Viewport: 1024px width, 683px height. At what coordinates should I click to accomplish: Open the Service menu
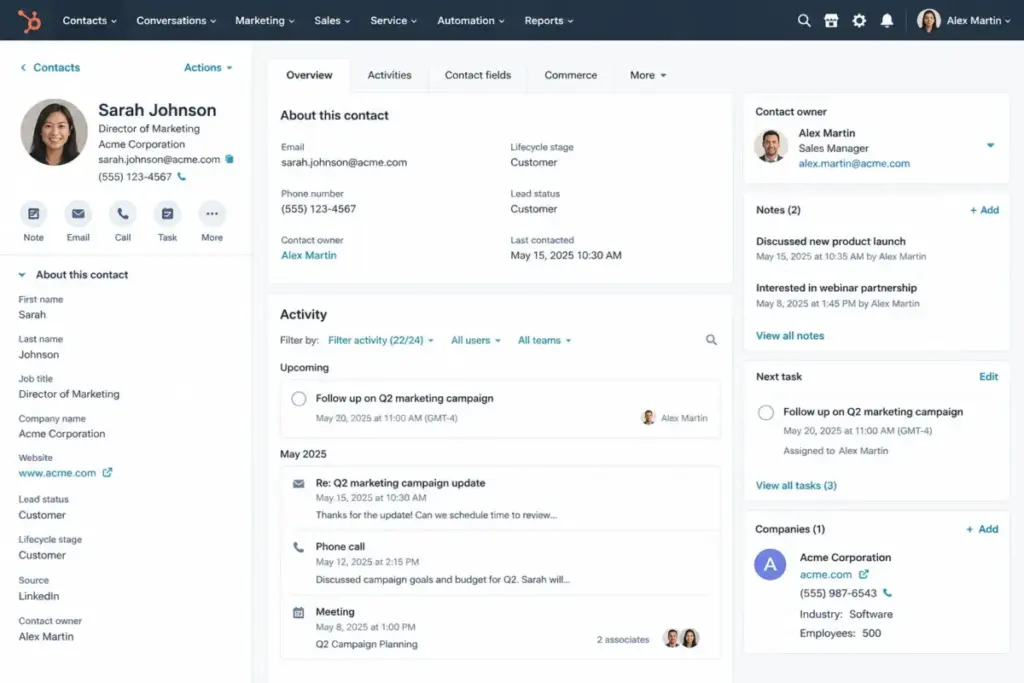point(393,20)
